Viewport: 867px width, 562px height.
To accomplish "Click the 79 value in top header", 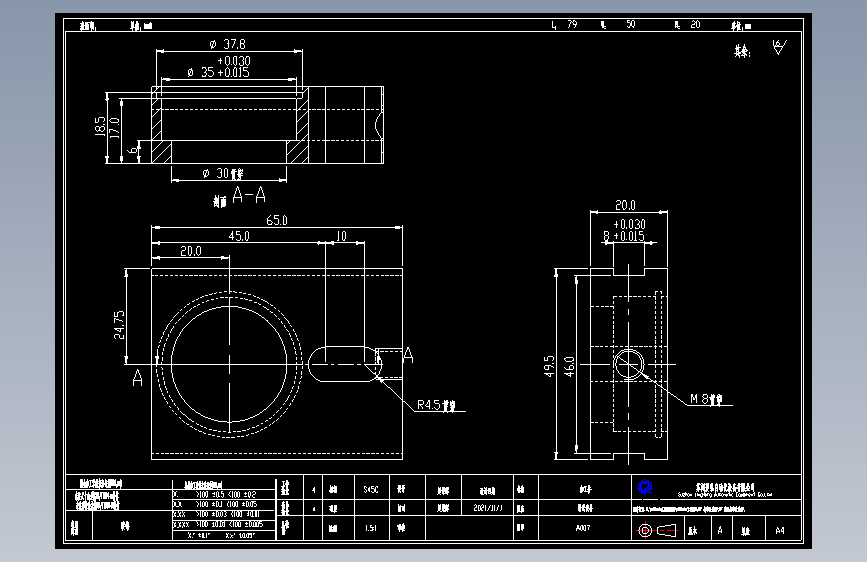I will point(572,24).
